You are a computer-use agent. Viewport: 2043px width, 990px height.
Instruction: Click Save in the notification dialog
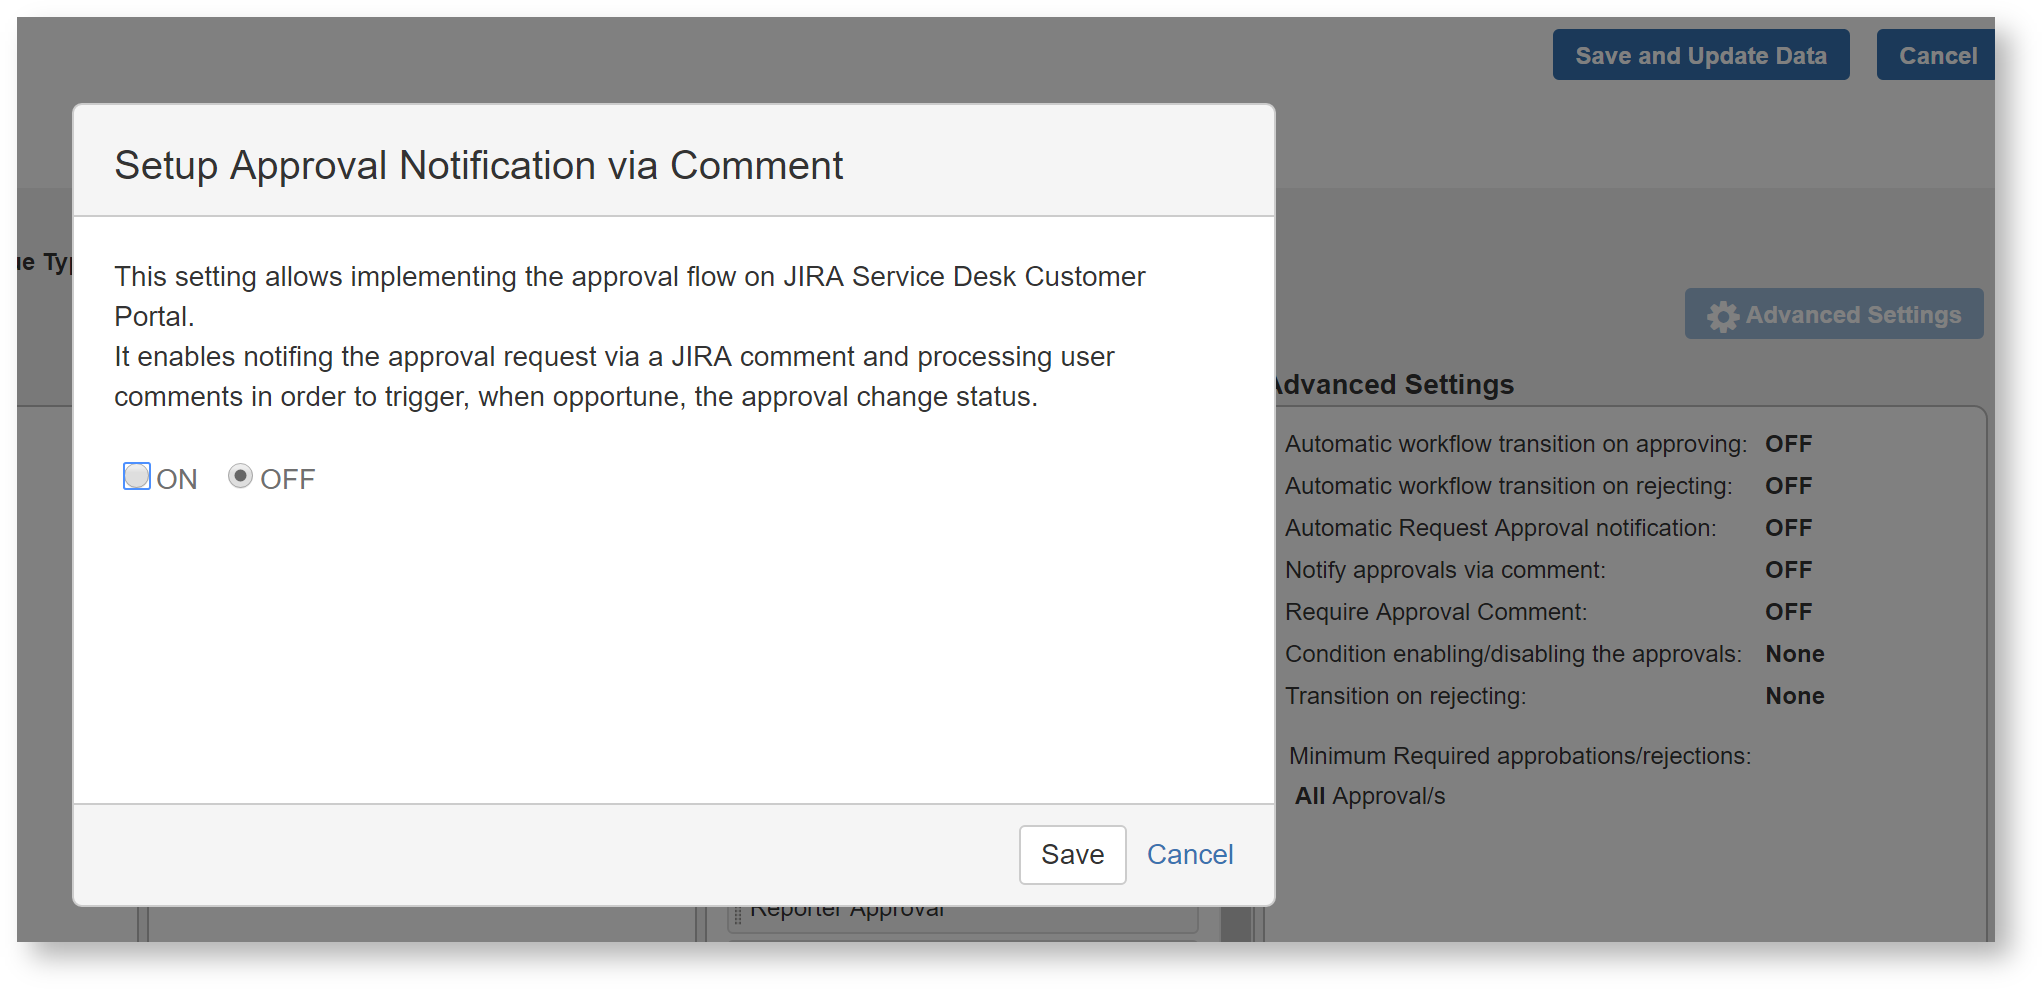[x=1072, y=855]
